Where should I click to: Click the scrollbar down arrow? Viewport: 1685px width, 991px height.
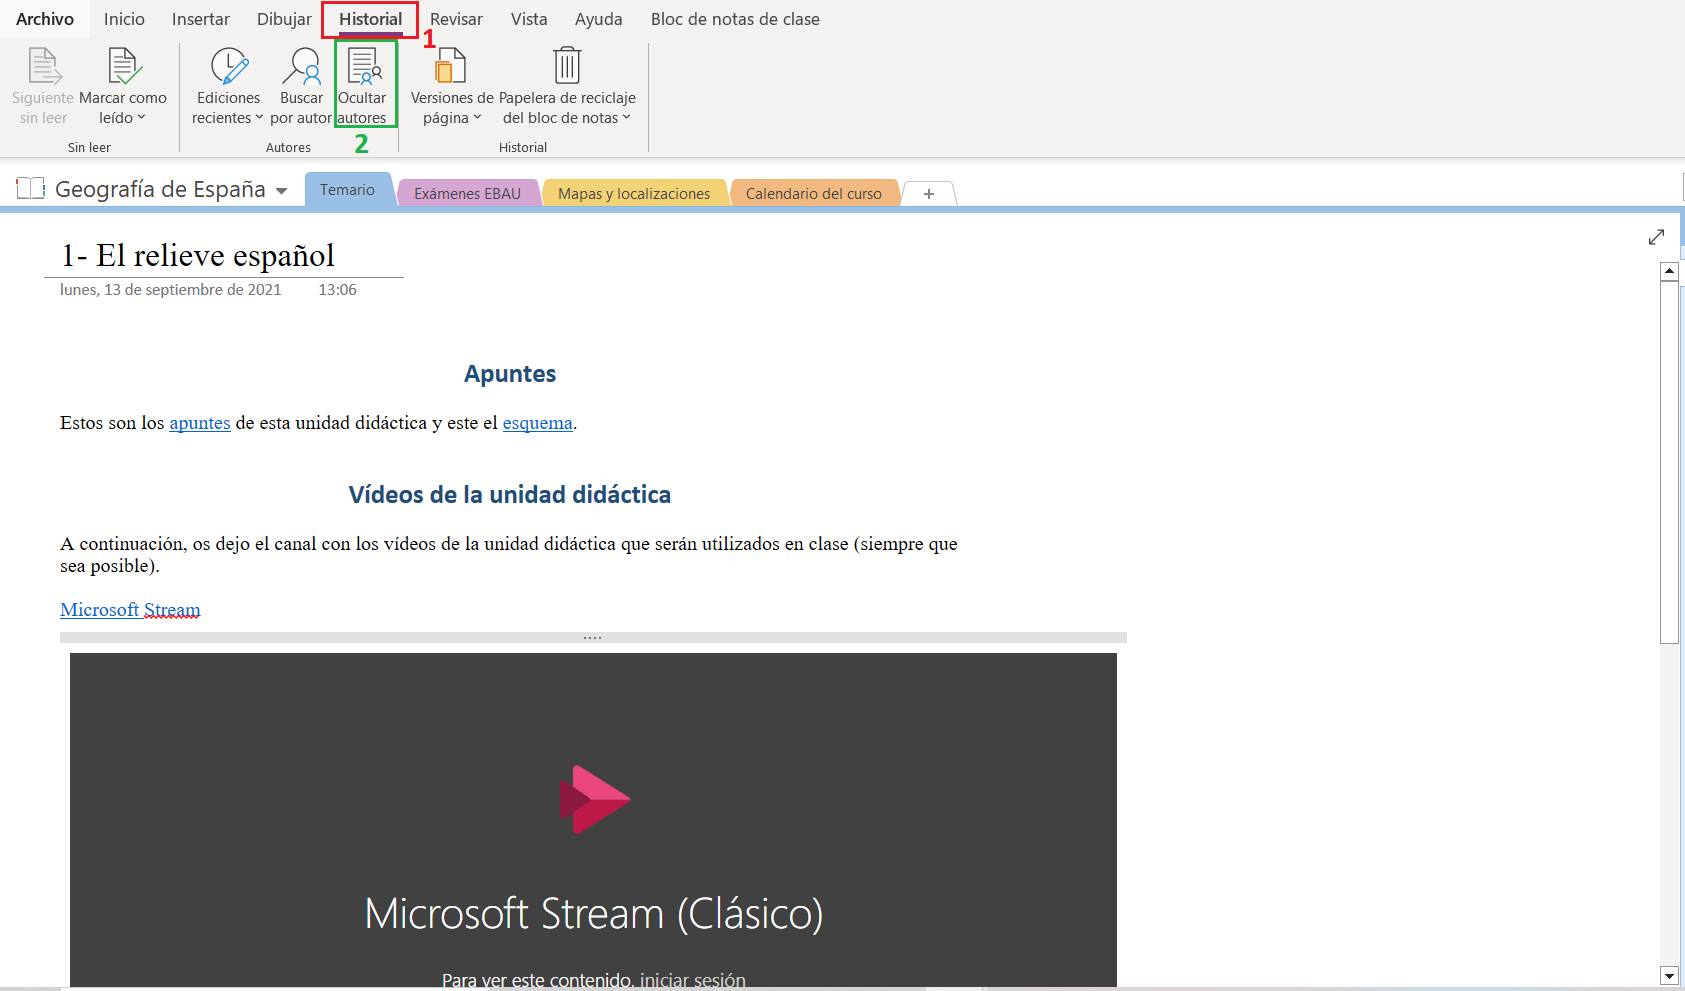[x=1668, y=975]
